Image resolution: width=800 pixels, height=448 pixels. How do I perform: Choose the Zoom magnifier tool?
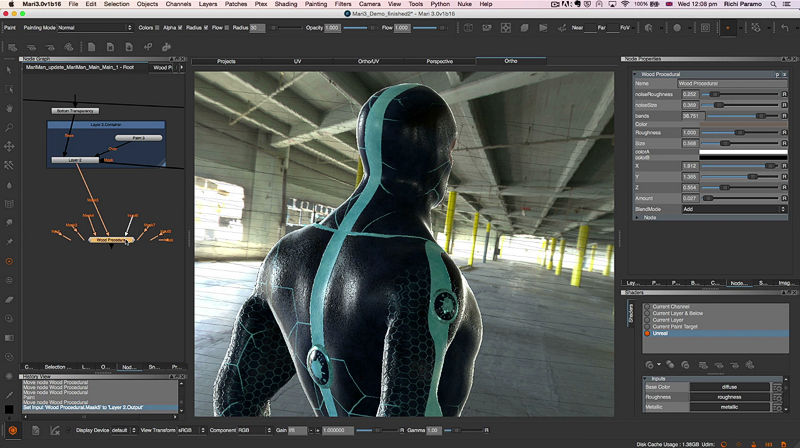[9, 127]
